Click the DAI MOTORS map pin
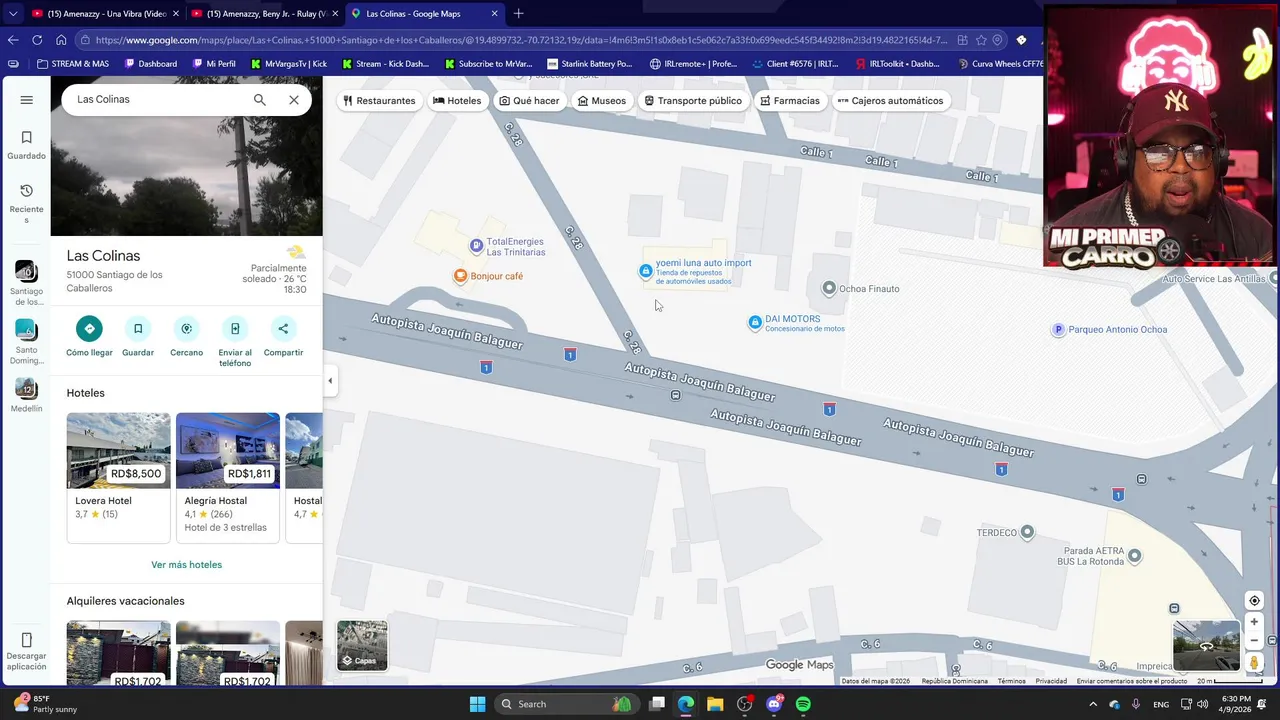Image resolution: width=1280 pixels, height=720 pixels. (755, 322)
